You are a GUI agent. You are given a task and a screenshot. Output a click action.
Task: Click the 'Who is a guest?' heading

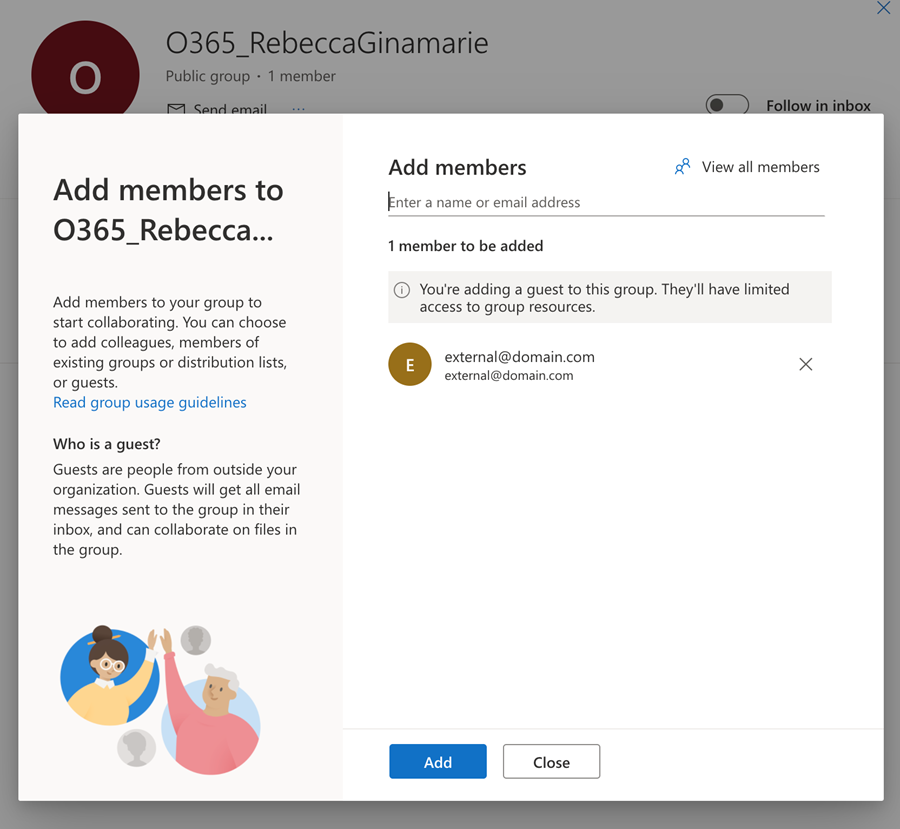coord(107,444)
